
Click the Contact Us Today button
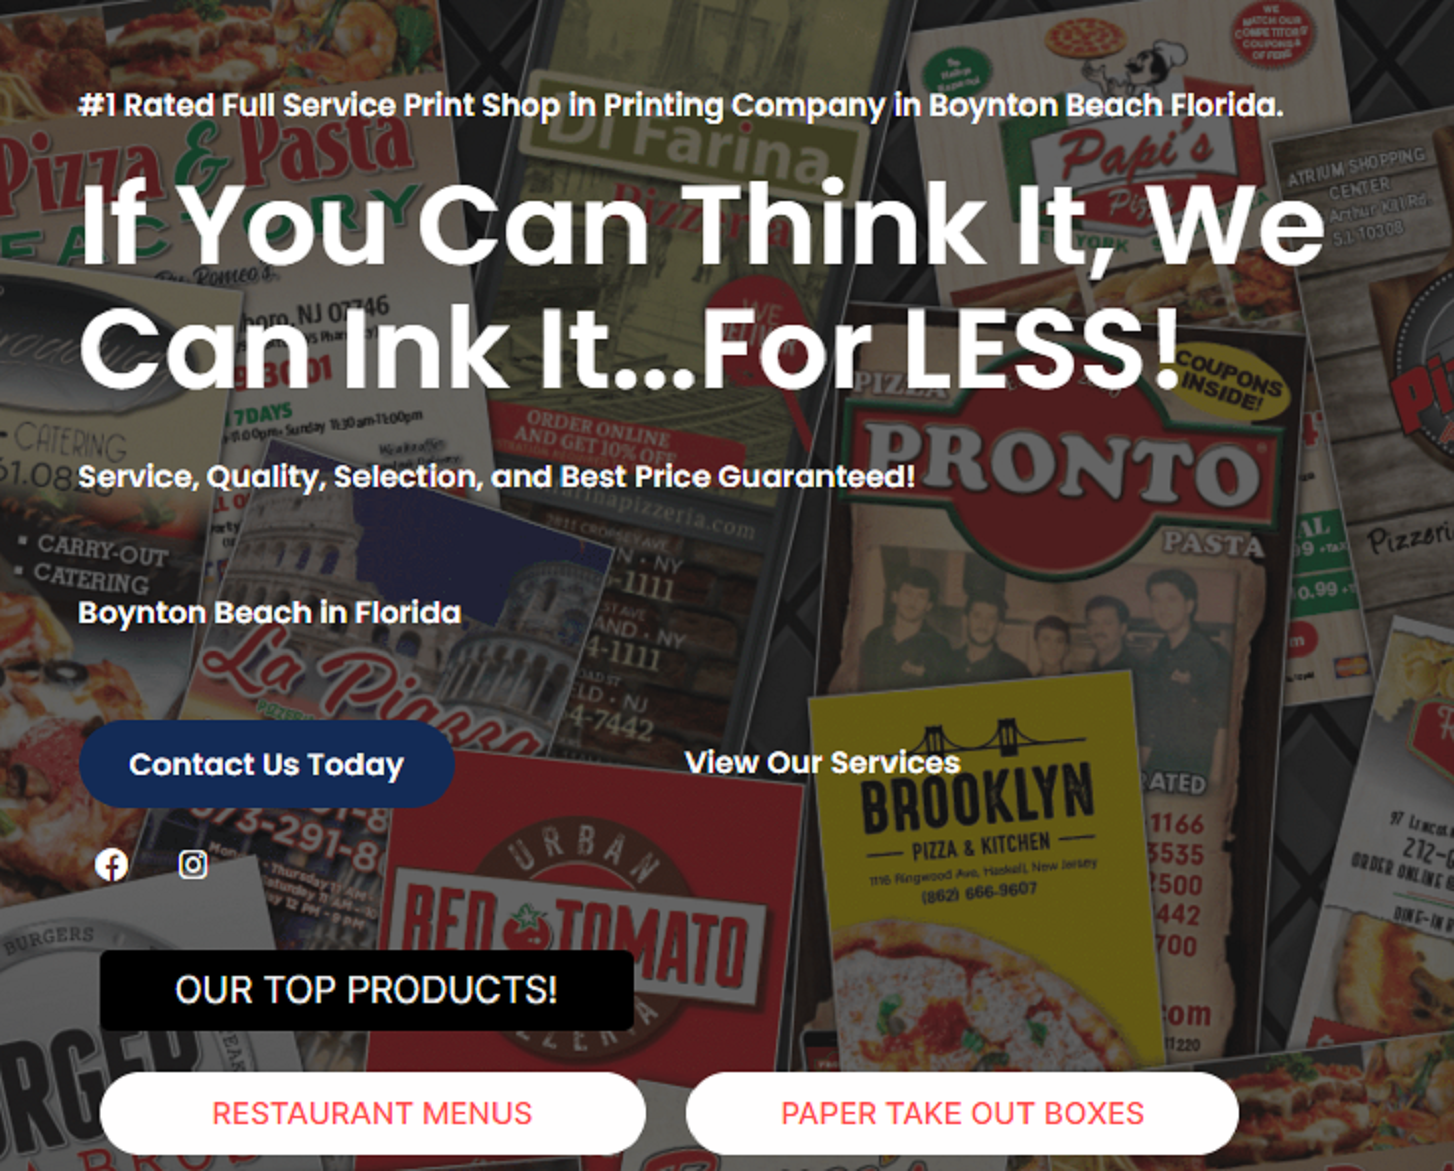click(267, 764)
